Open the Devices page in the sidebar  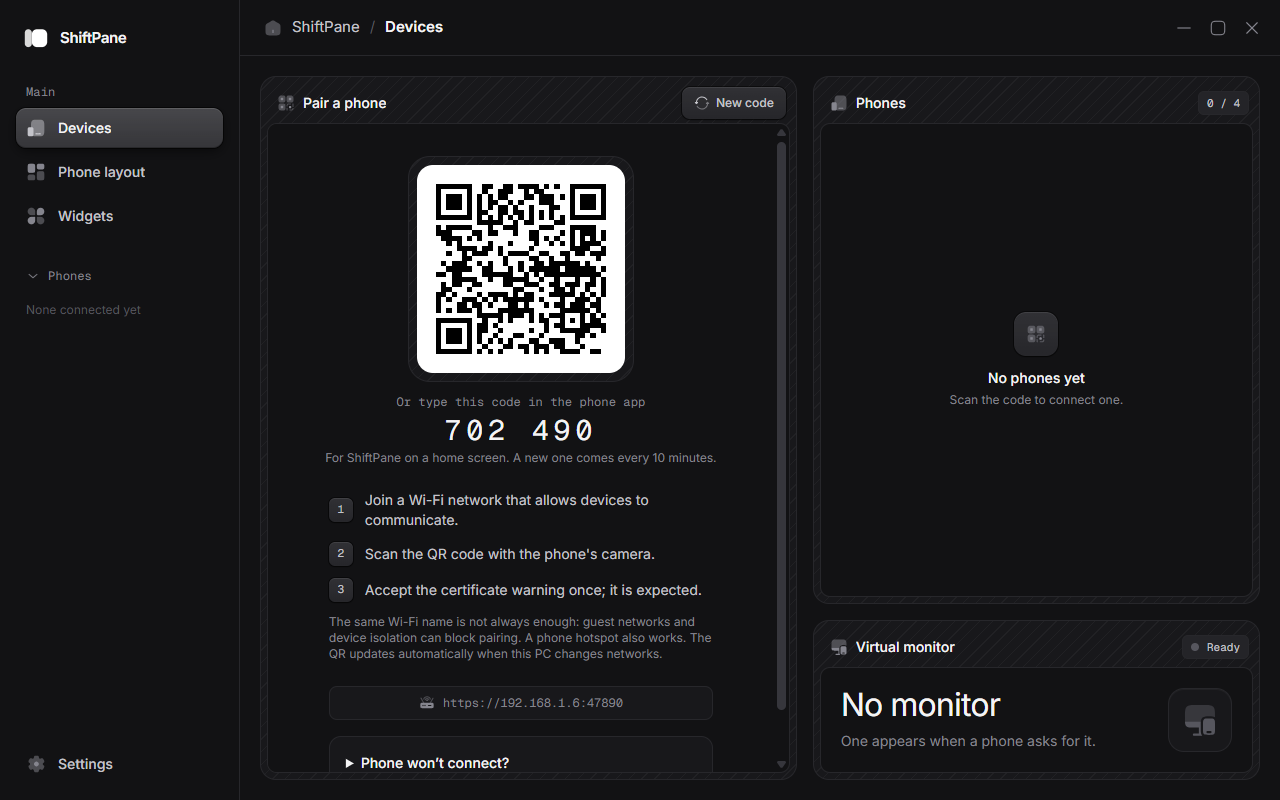(119, 128)
